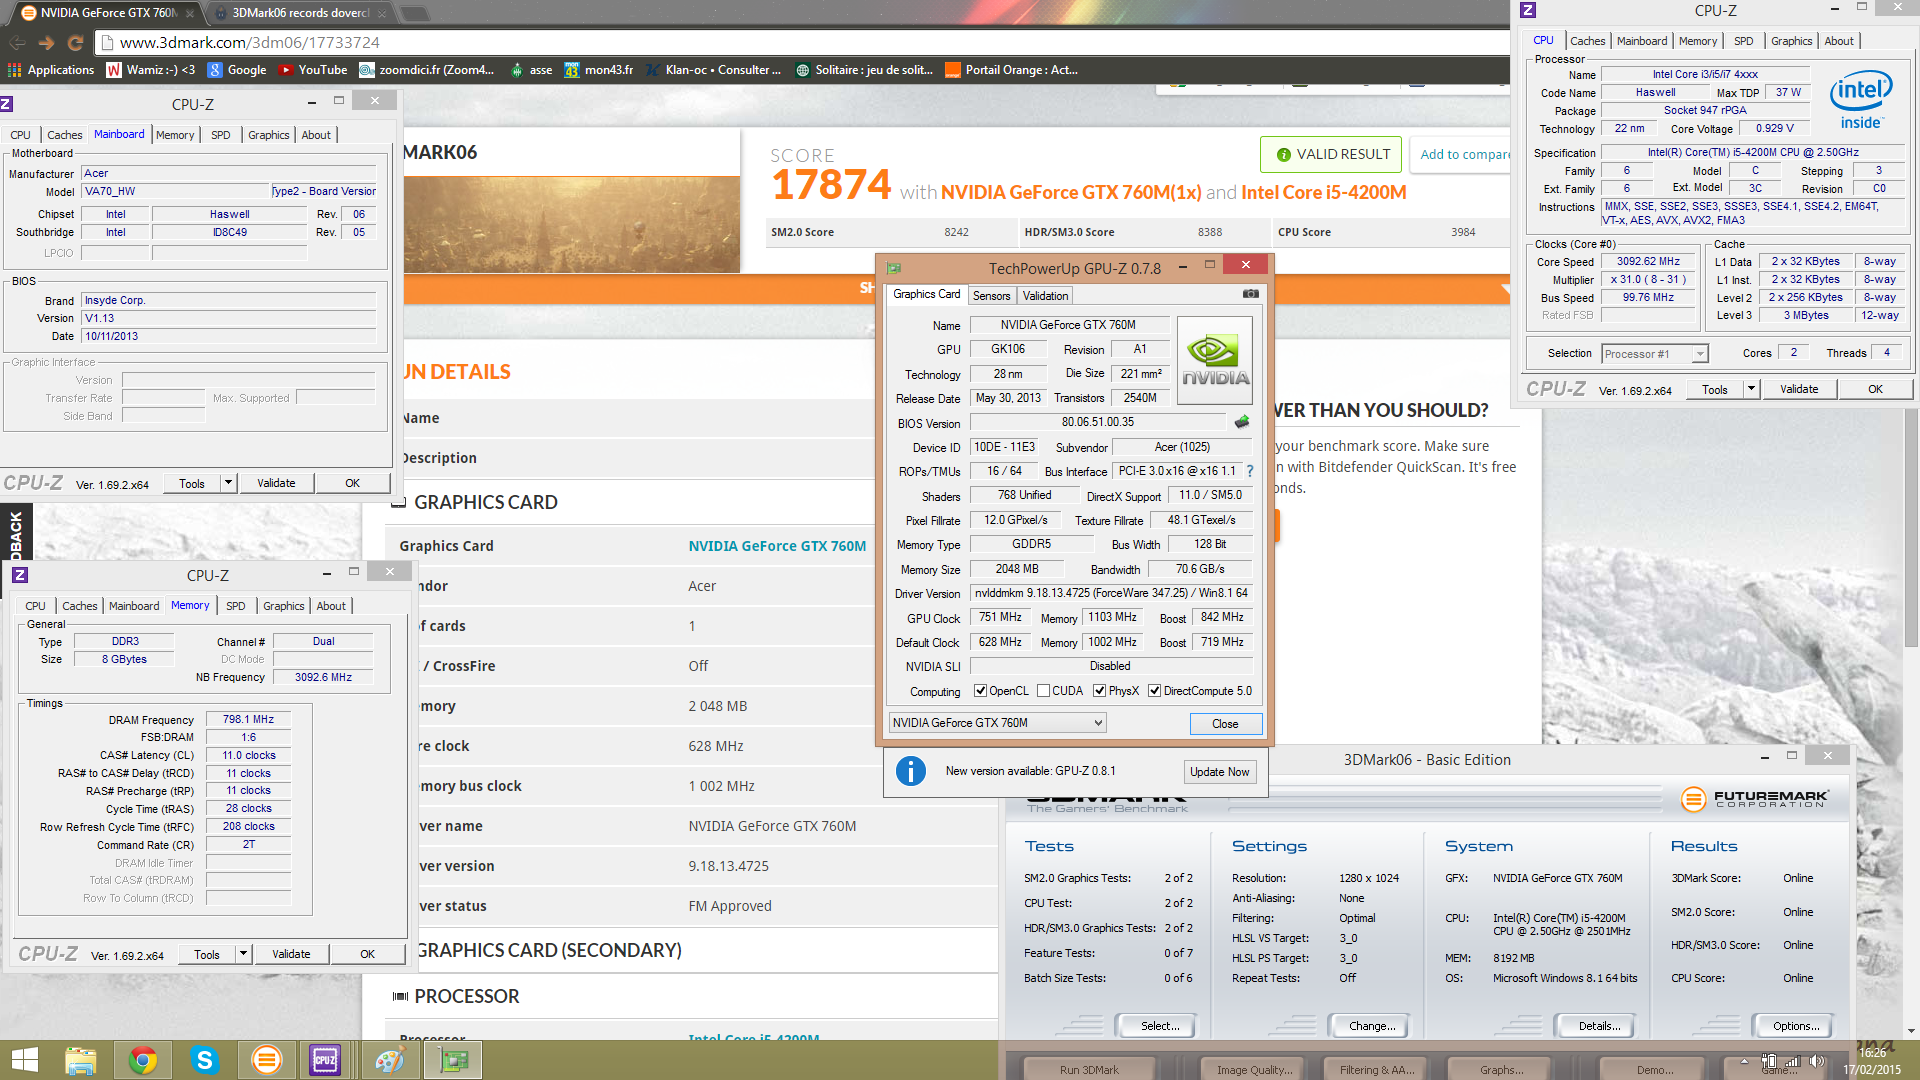Image resolution: width=1920 pixels, height=1080 pixels.
Task: Click the NVIDIA logo in GPU-Z
Action: (1215, 361)
